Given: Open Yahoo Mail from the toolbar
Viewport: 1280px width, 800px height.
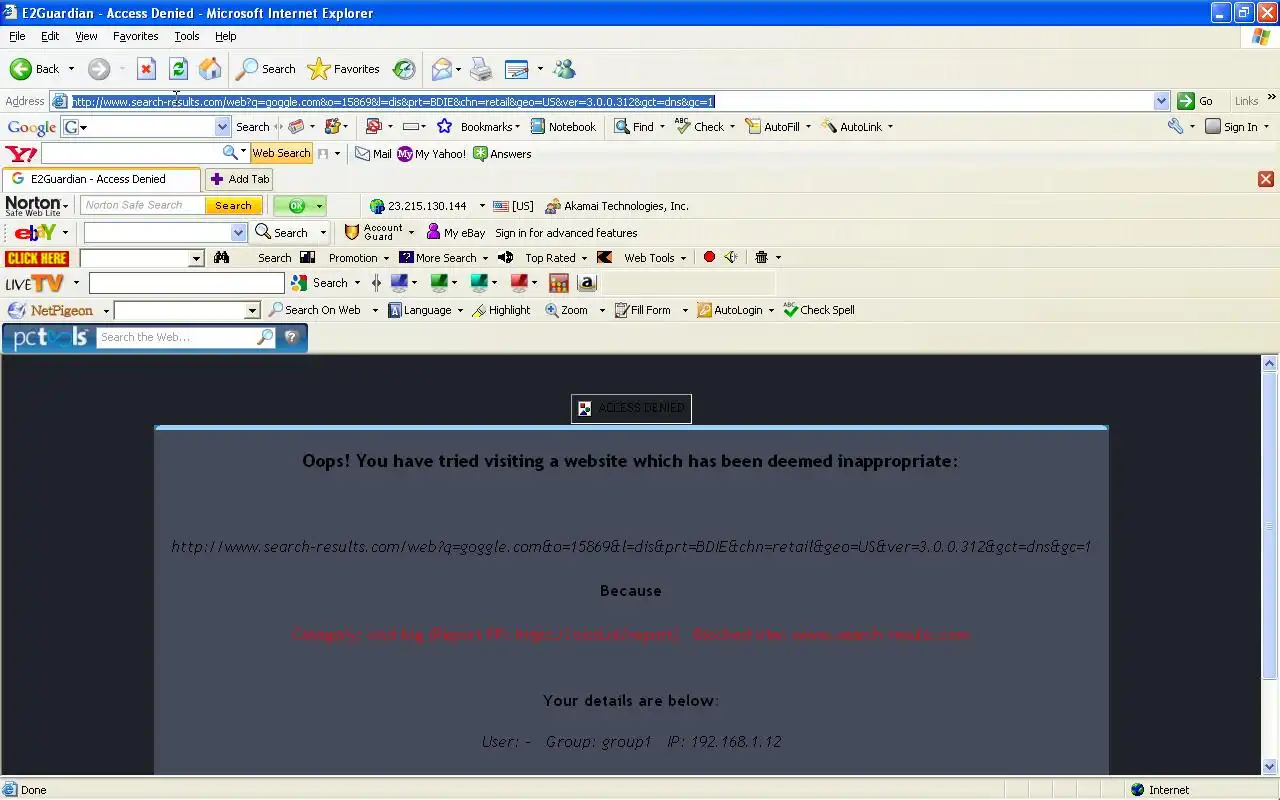Looking at the screenshot, I should [373, 154].
